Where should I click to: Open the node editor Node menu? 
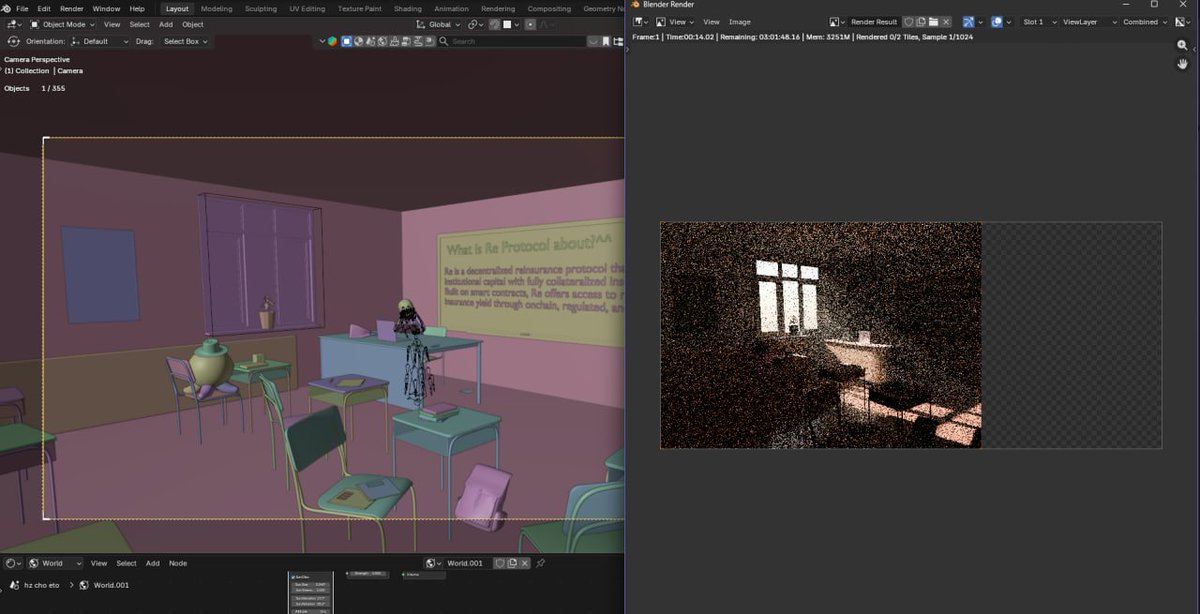pyautogui.click(x=178, y=563)
